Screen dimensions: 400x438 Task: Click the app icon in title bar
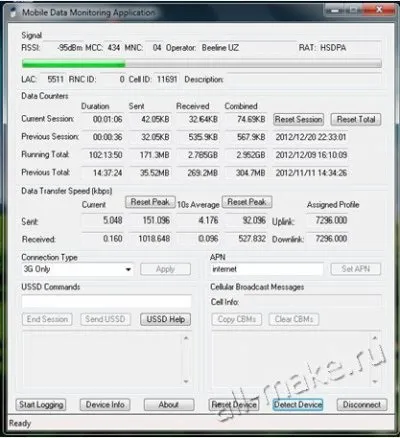(13, 13)
